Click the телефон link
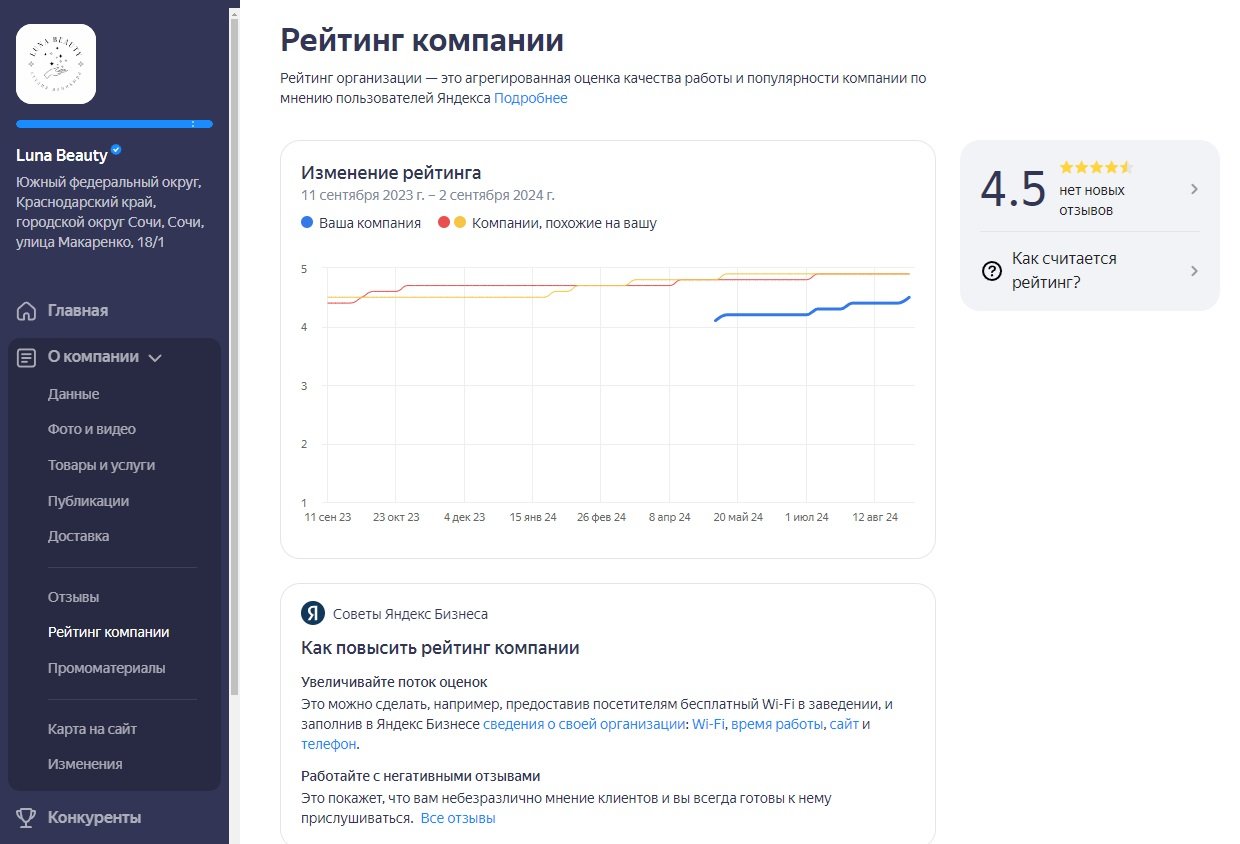This screenshot has height=844, width=1240. [328, 744]
